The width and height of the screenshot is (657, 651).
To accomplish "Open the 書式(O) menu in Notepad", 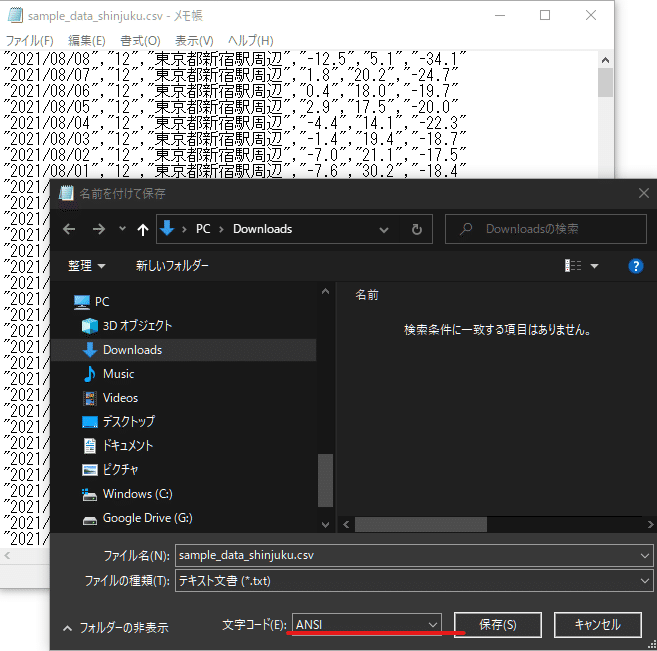I will tap(140, 41).
